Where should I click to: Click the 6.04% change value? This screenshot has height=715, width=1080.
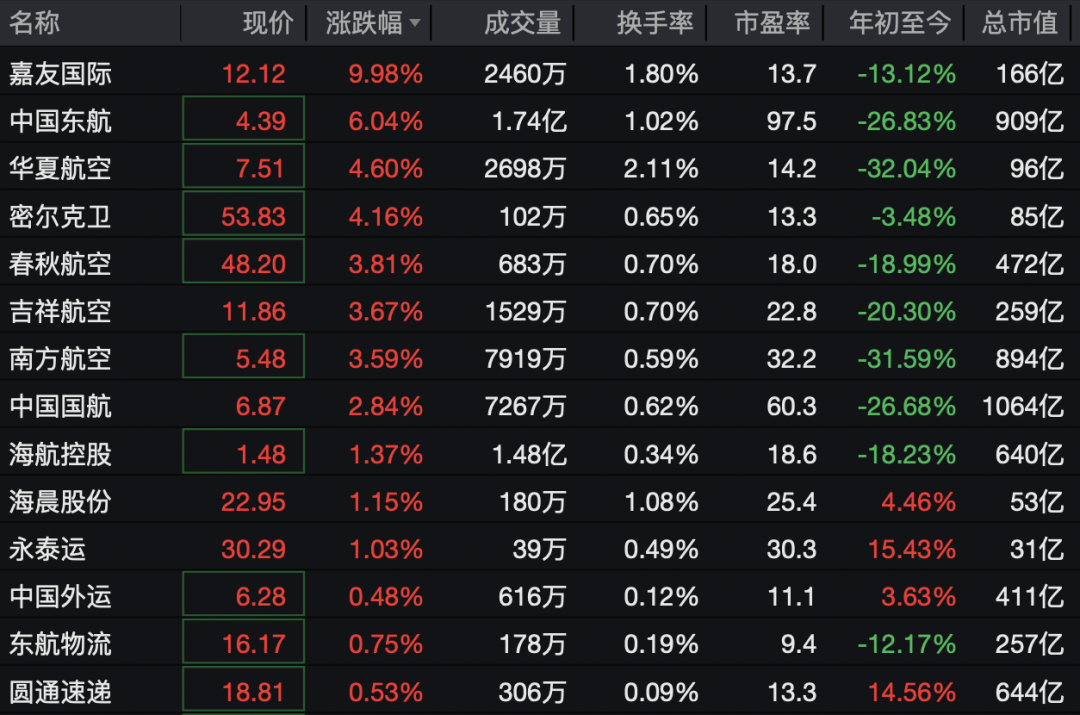point(386,121)
